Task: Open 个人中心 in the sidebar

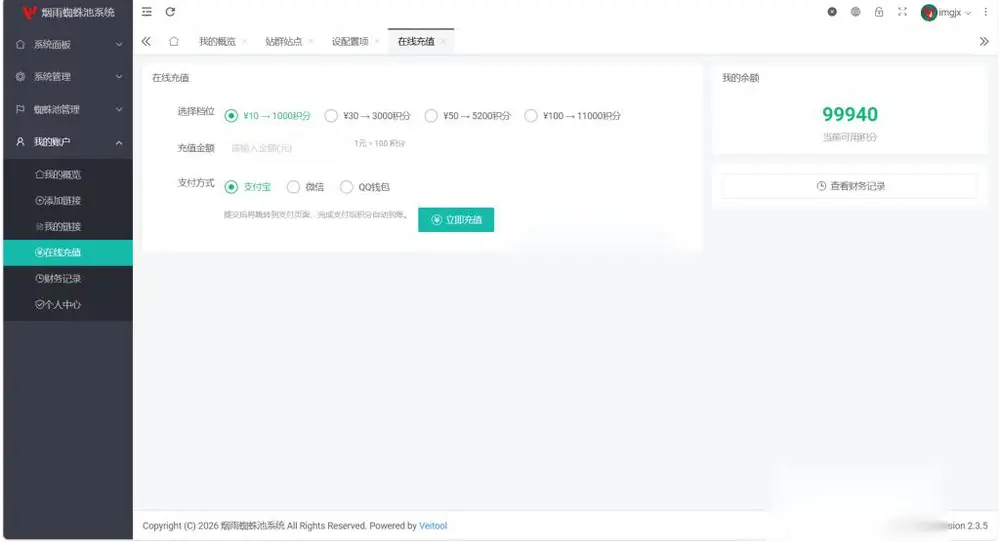Action: [x=68, y=305]
